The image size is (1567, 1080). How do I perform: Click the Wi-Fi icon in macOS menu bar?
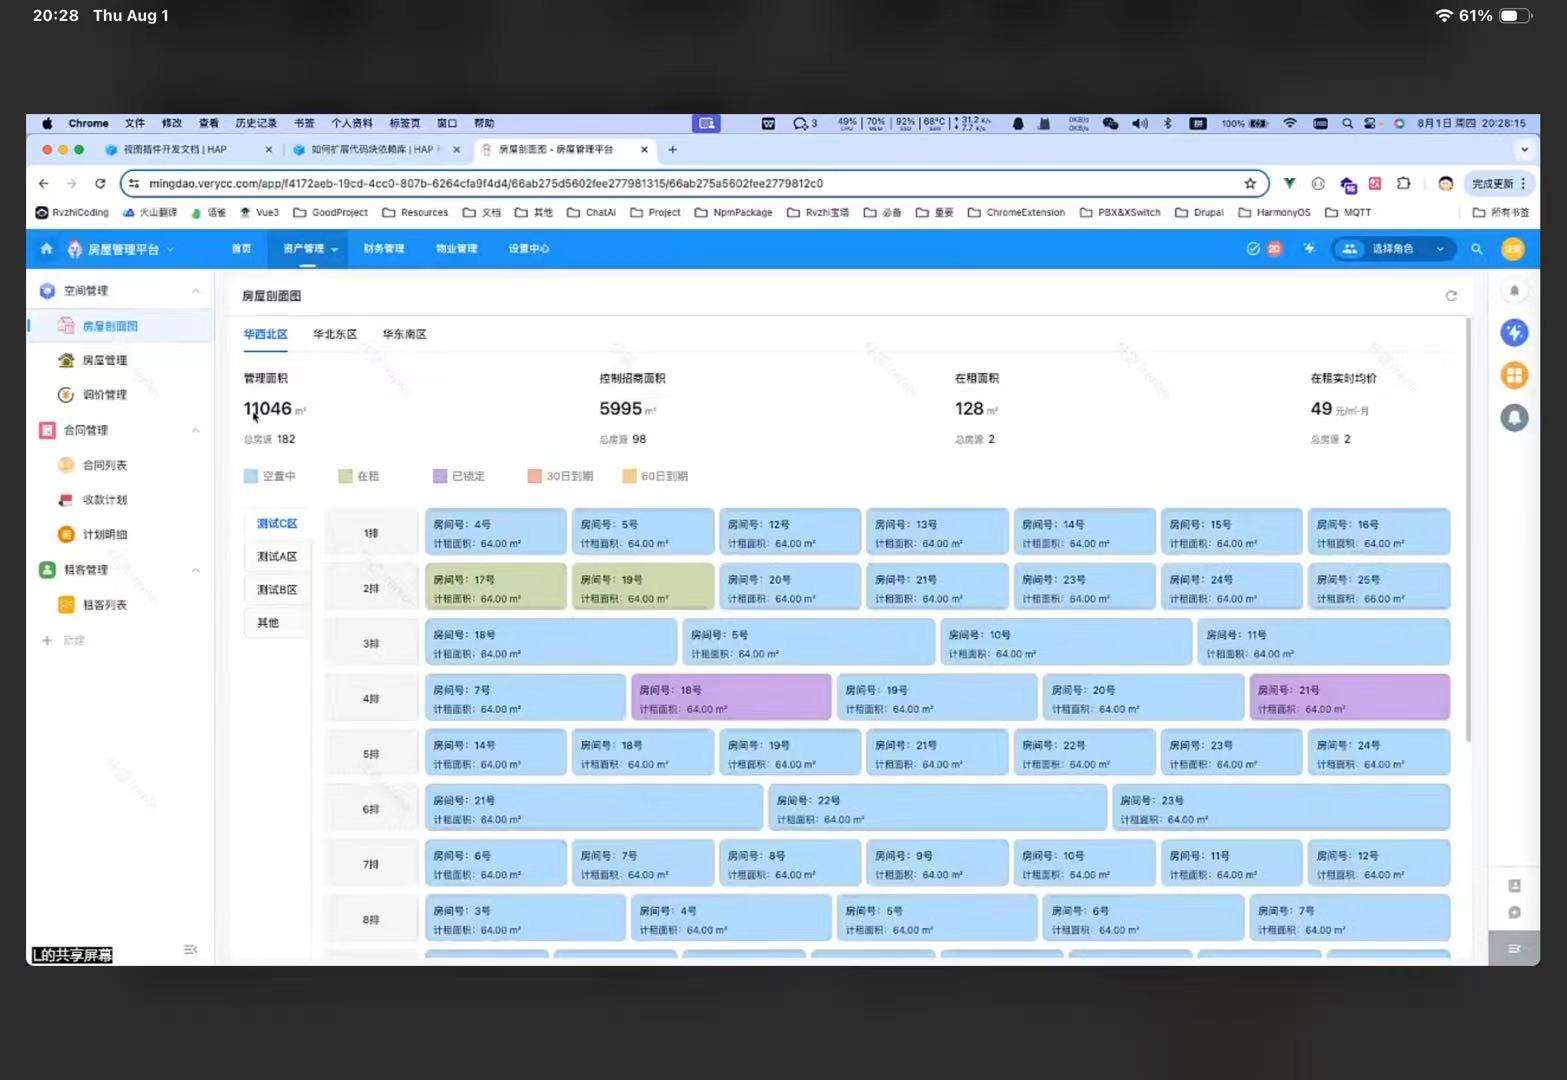click(1290, 124)
